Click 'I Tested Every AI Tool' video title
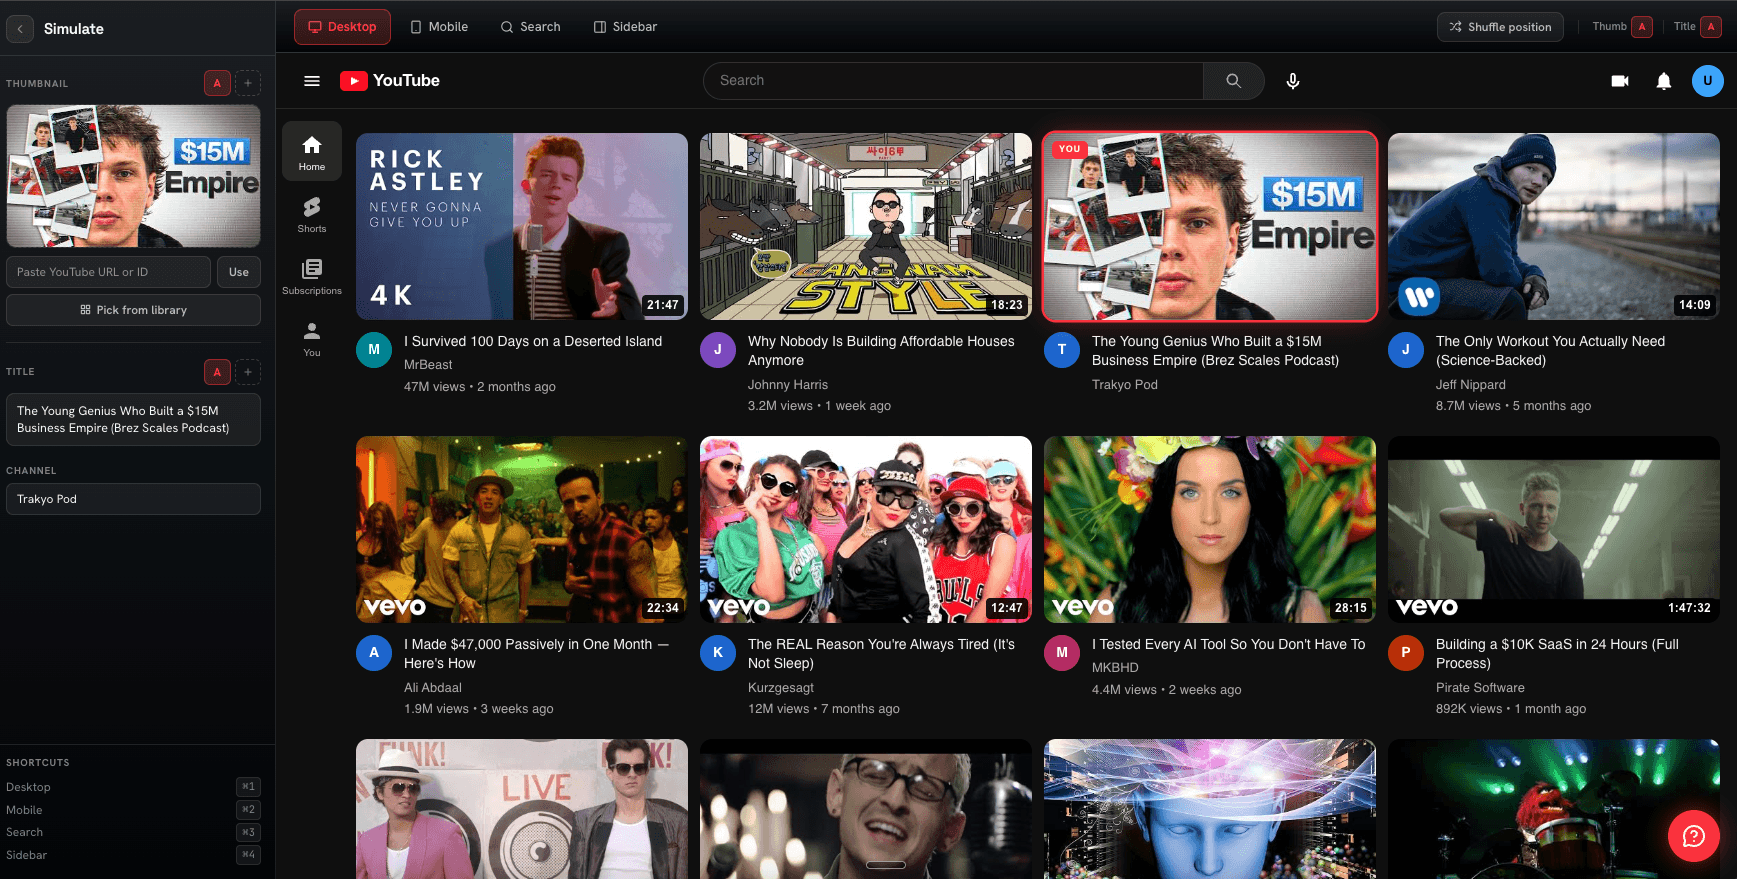Image resolution: width=1737 pixels, height=879 pixels. (x=1228, y=644)
